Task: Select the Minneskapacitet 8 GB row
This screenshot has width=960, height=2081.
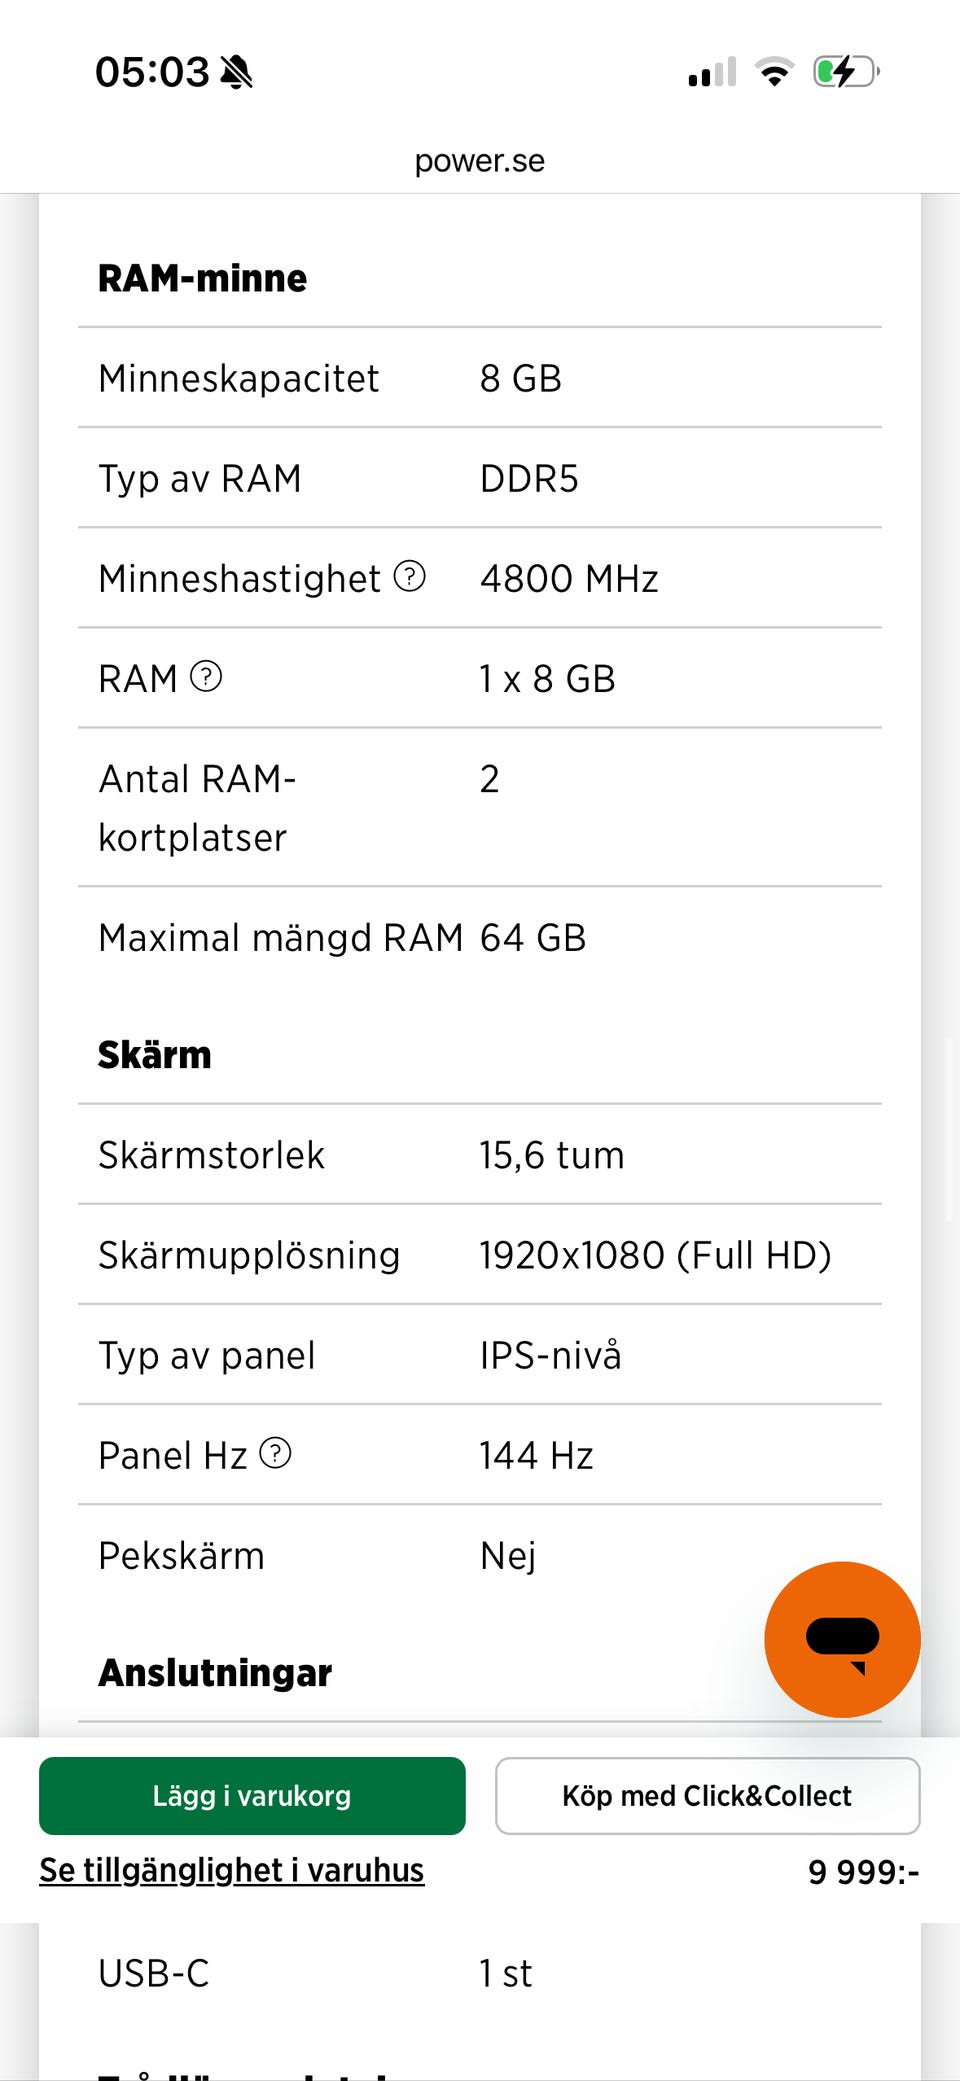Action: pyautogui.click(x=480, y=378)
